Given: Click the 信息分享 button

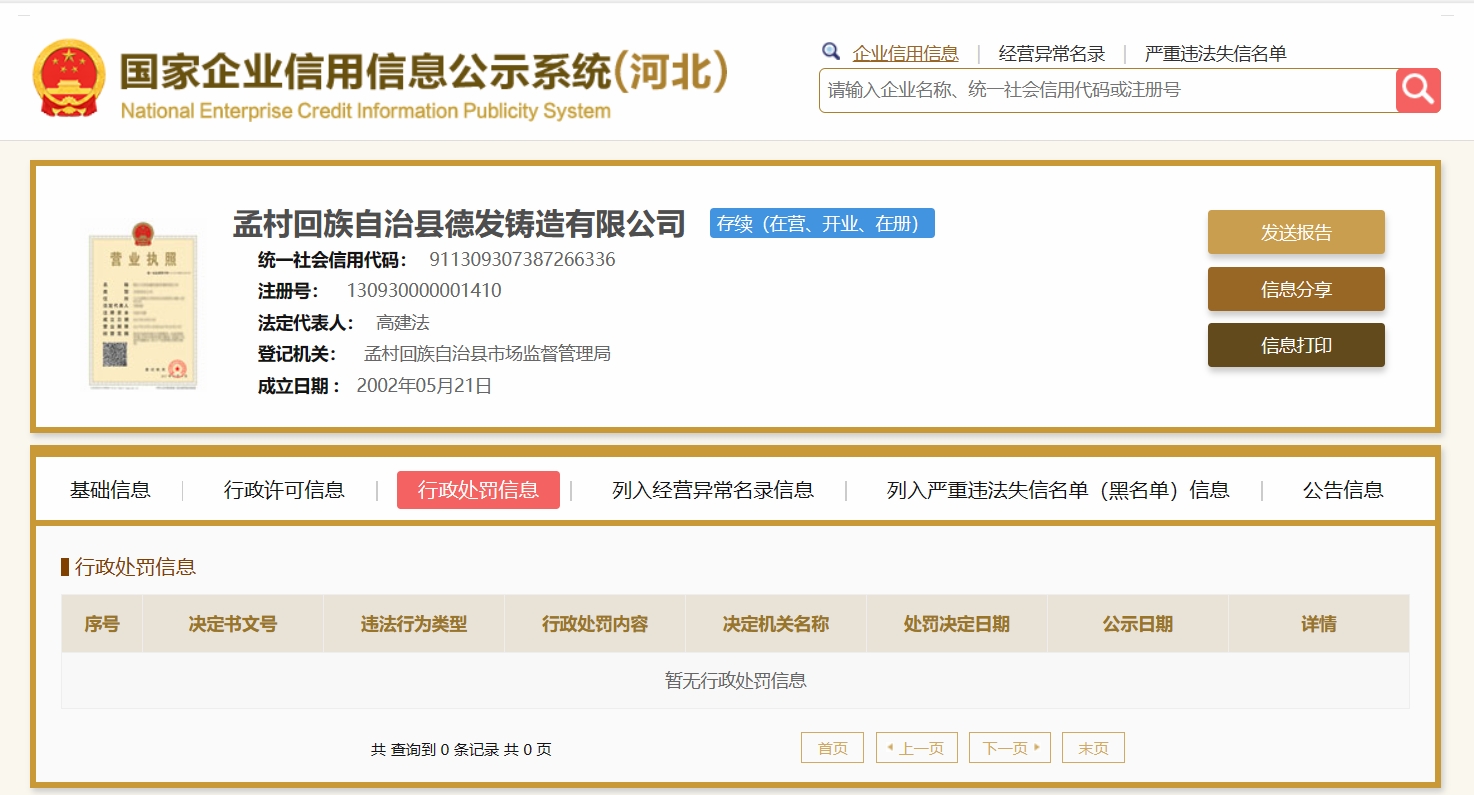Looking at the screenshot, I should (x=1296, y=289).
